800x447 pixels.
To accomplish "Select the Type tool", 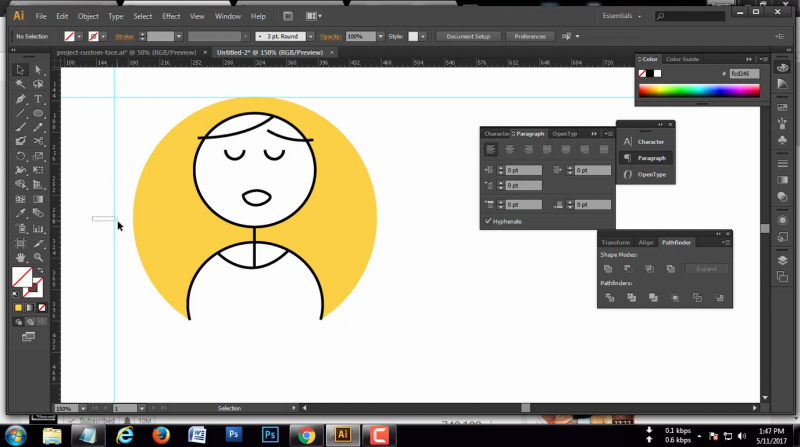I will tap(38, 99).
